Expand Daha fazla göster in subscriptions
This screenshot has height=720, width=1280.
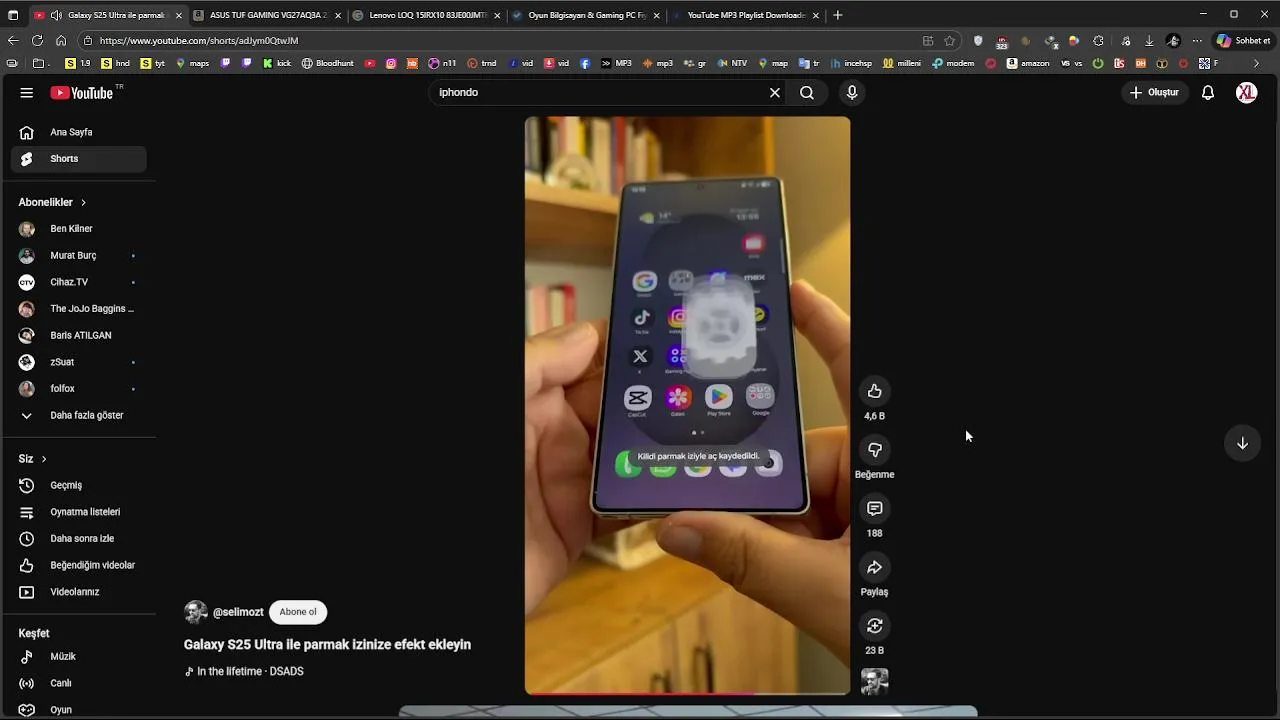[x=78, y=415]
